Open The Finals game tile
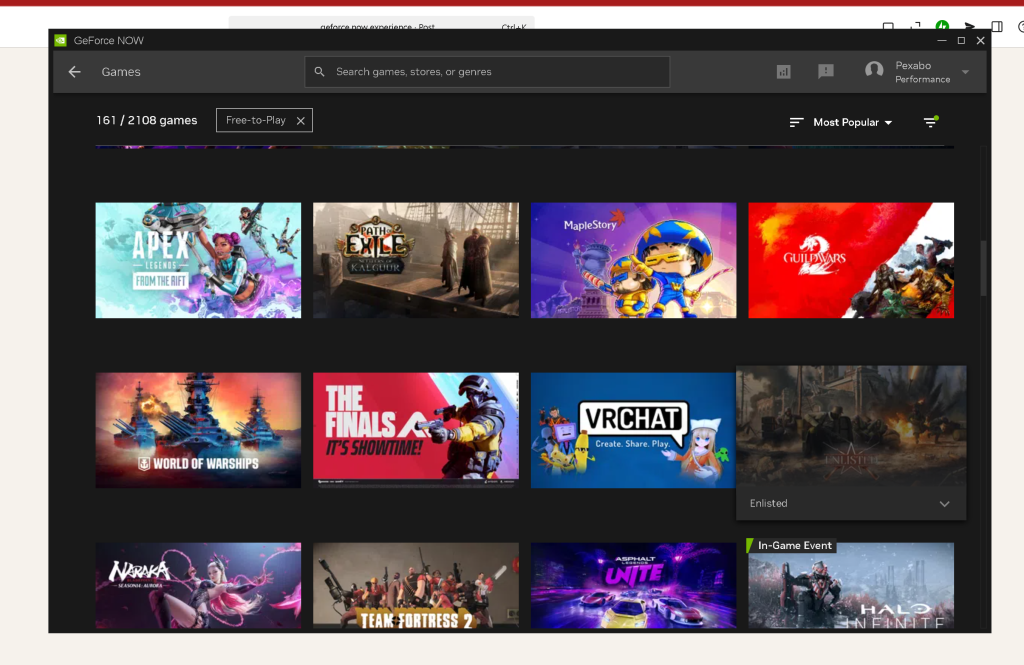 [416, 430]
